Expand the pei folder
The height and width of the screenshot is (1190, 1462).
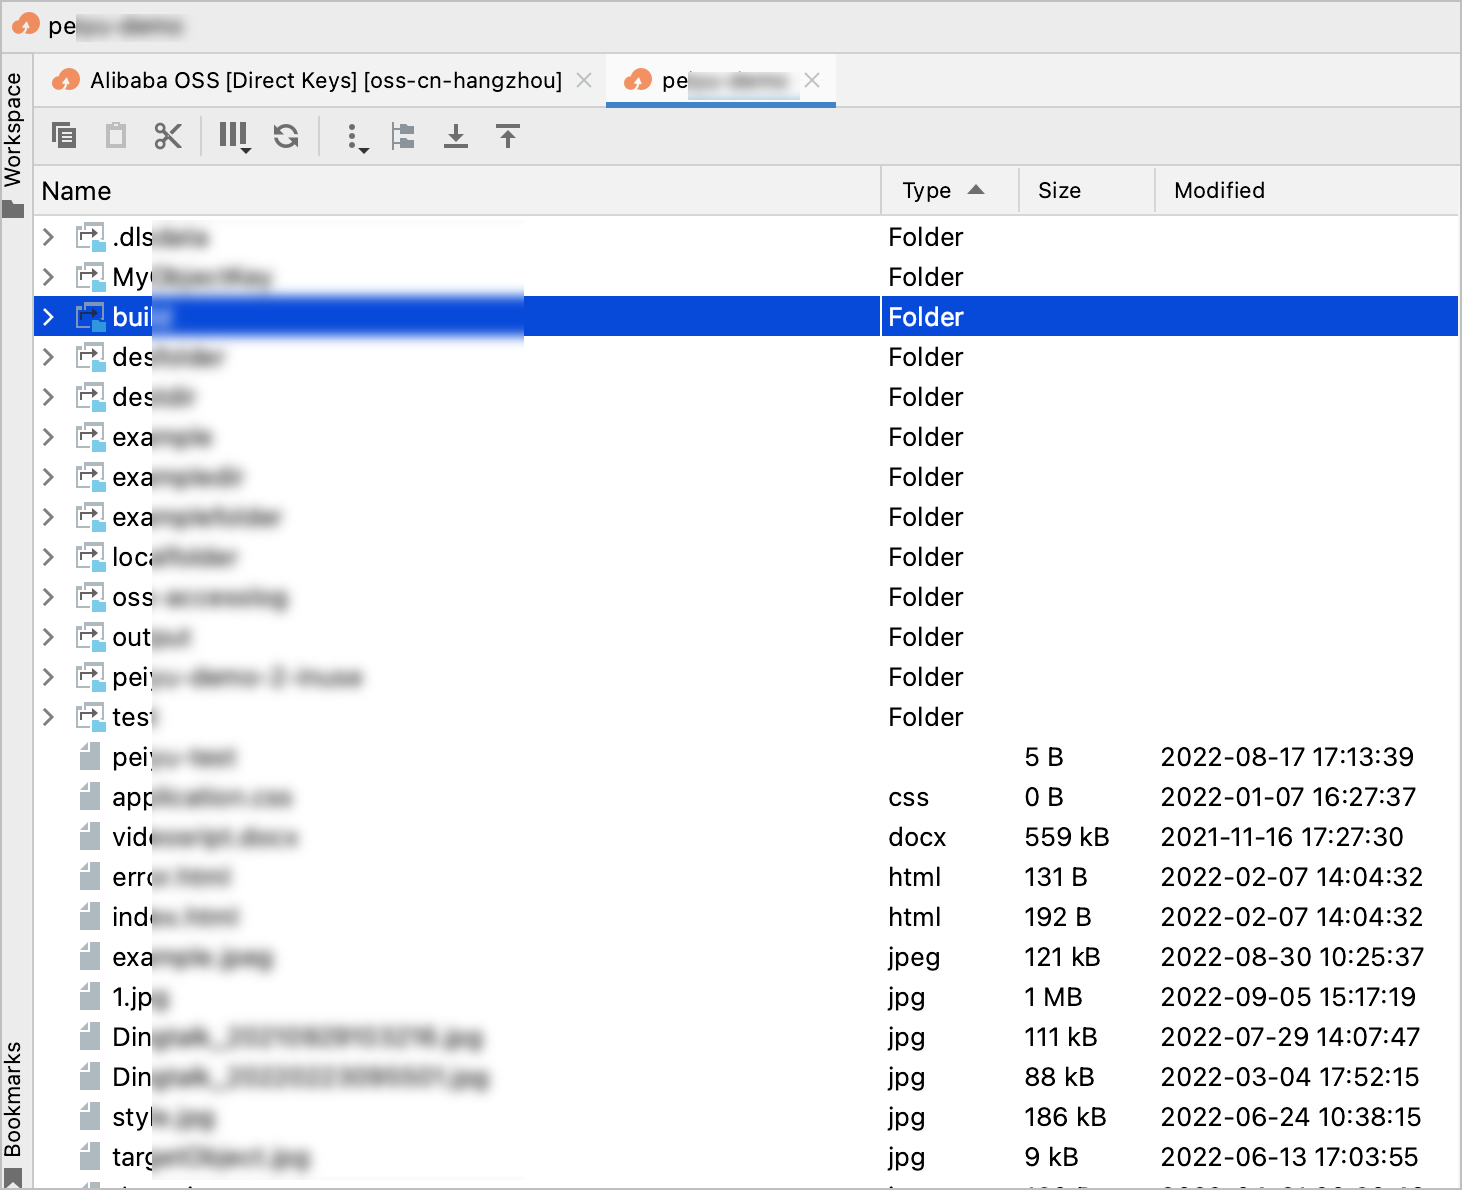pos(48,677)
